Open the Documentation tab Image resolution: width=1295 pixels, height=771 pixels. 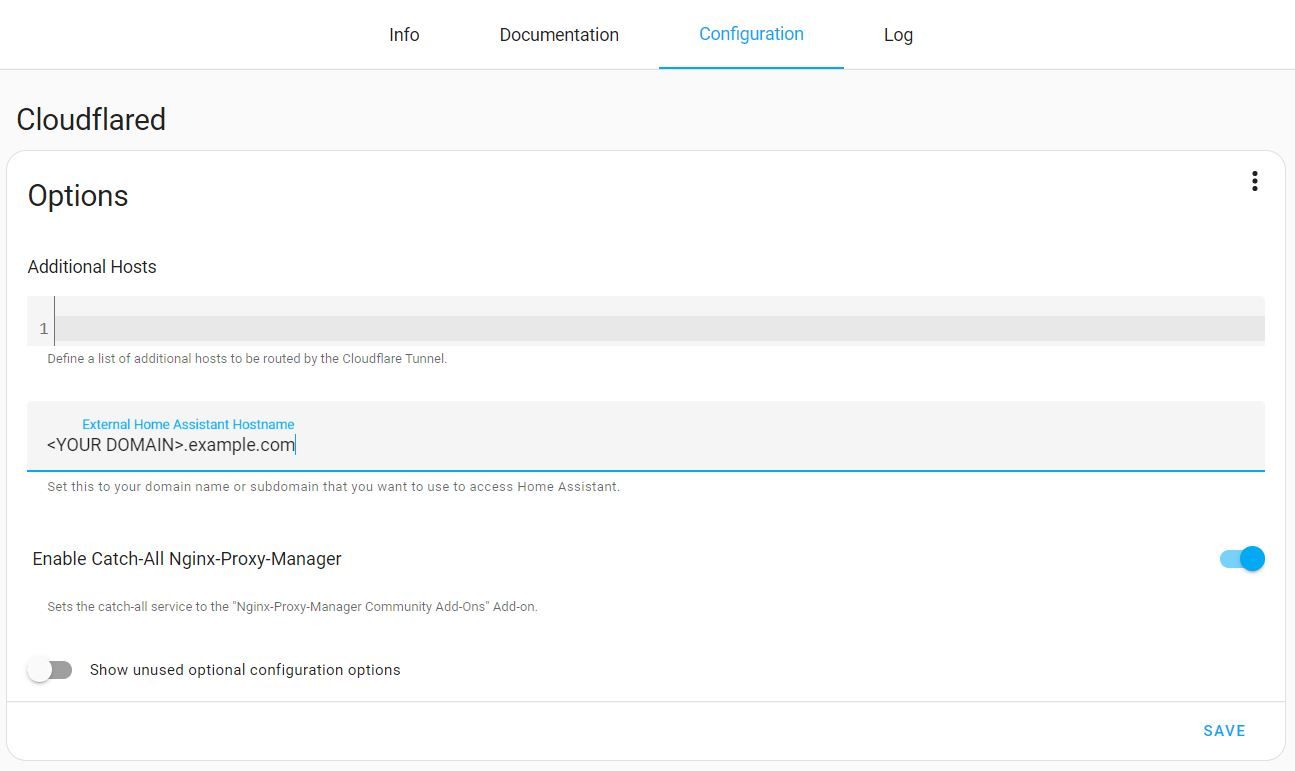pos(559,35)
